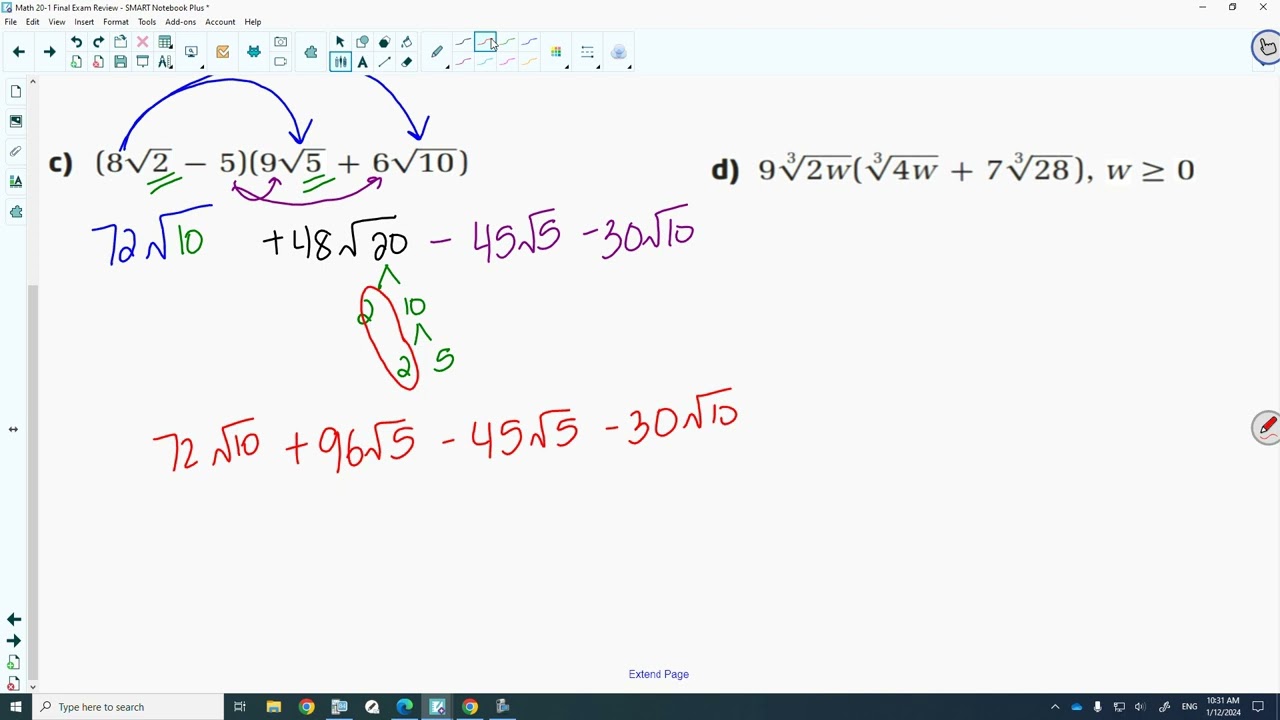This screenshot has width=1280, height=720.
Task: Open the Add-ons puzzle sidebar tab
Action: point(16,211)
